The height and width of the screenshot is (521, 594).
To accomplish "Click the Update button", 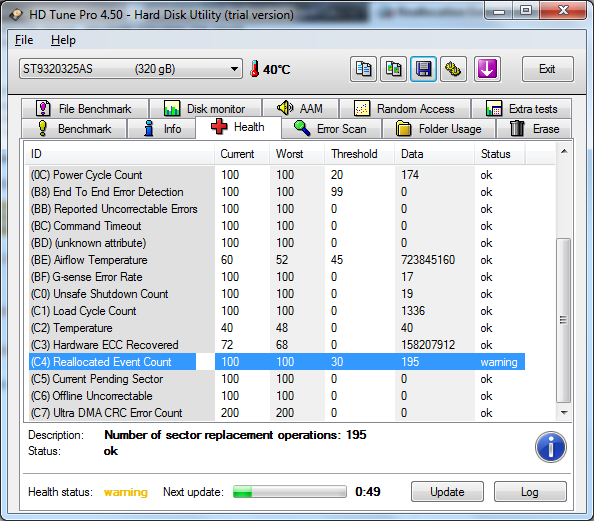I will 447,492.
